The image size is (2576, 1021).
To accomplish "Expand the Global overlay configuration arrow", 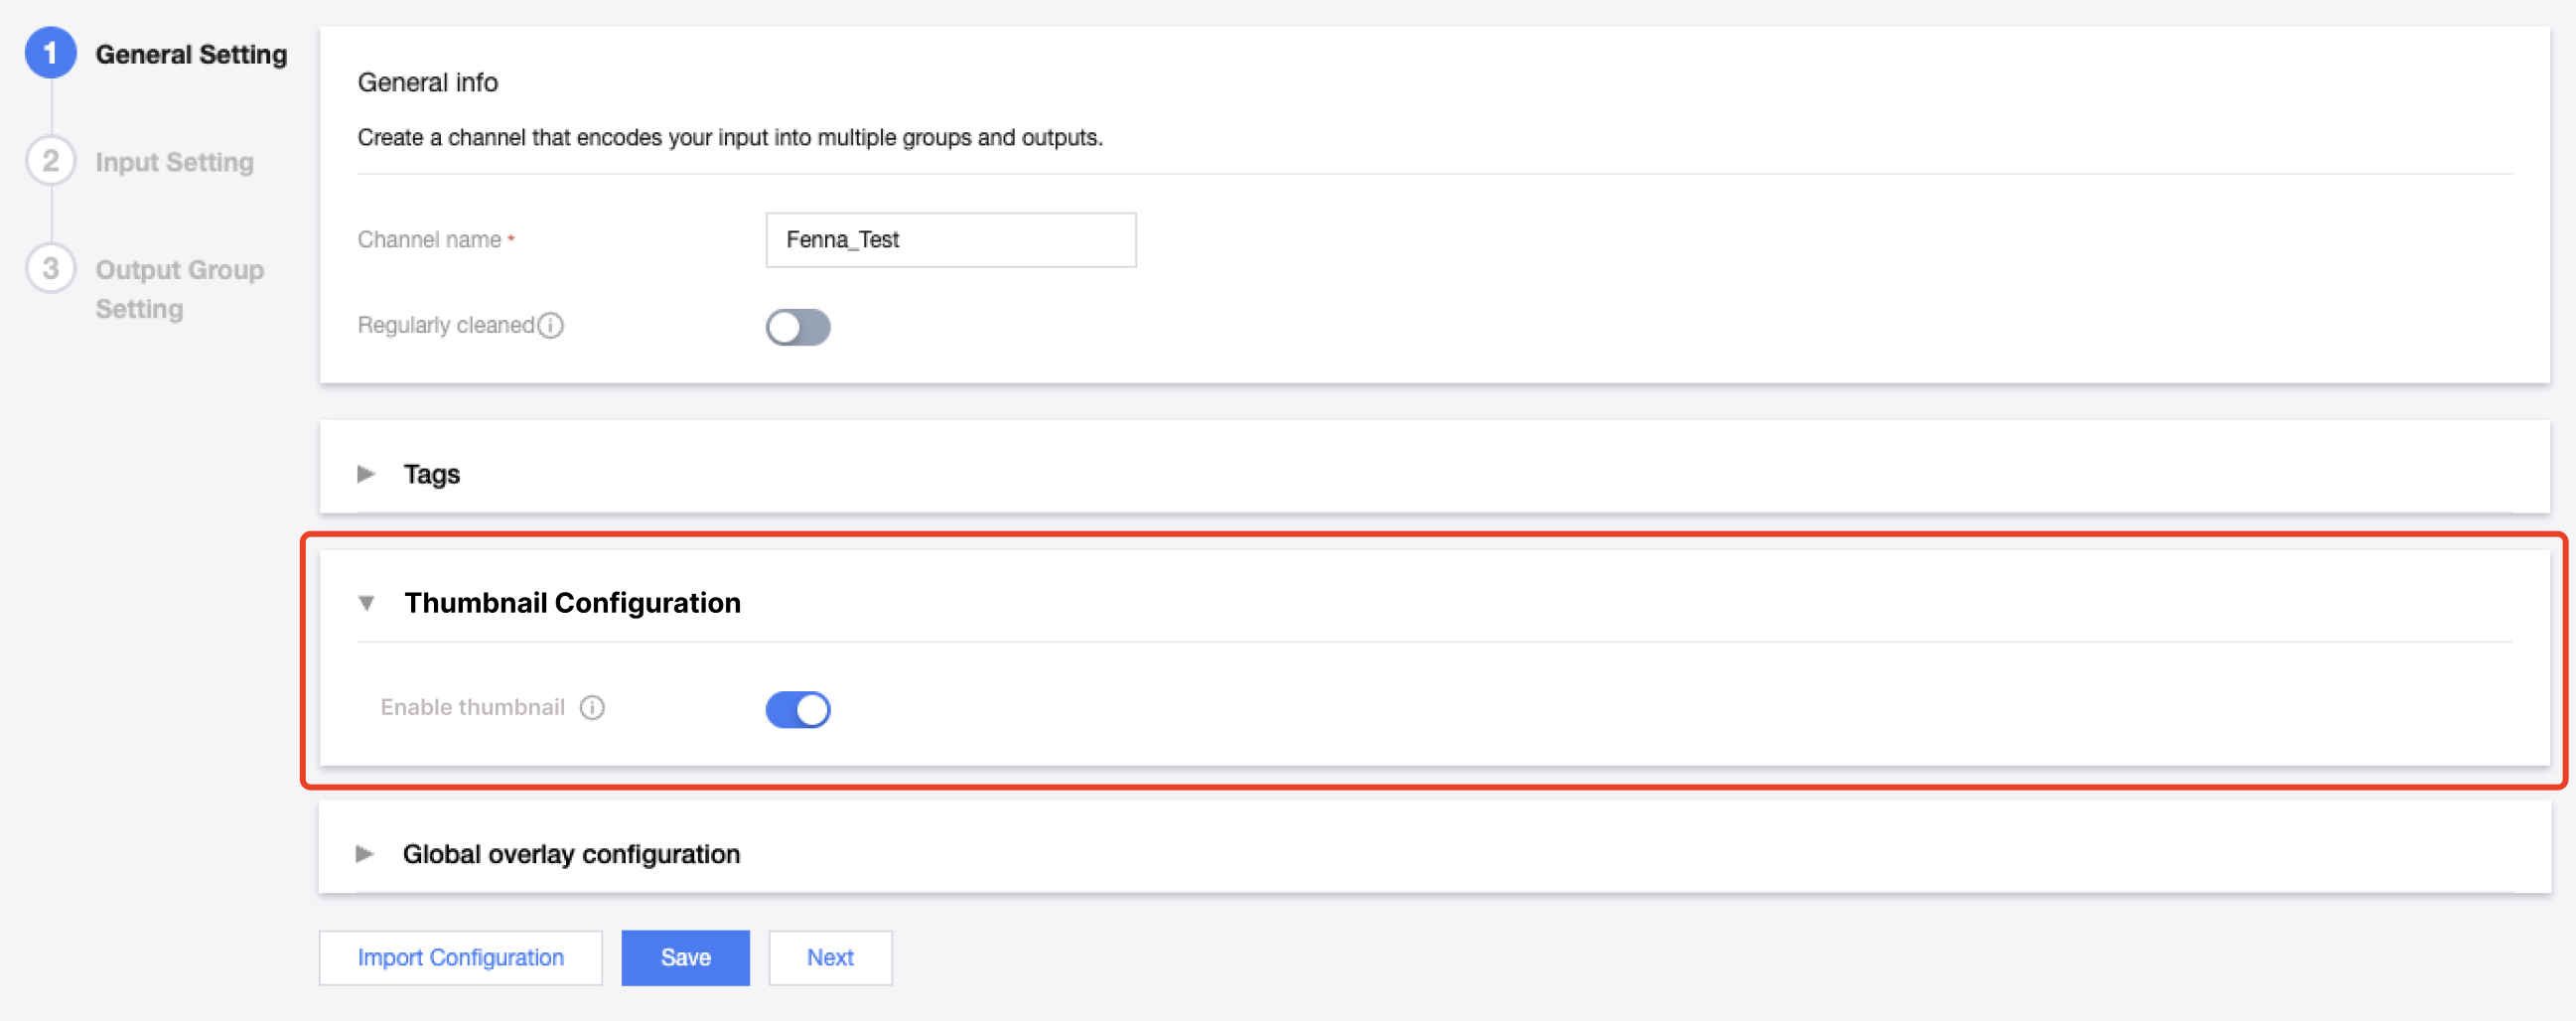I will [x=365, y=854].
